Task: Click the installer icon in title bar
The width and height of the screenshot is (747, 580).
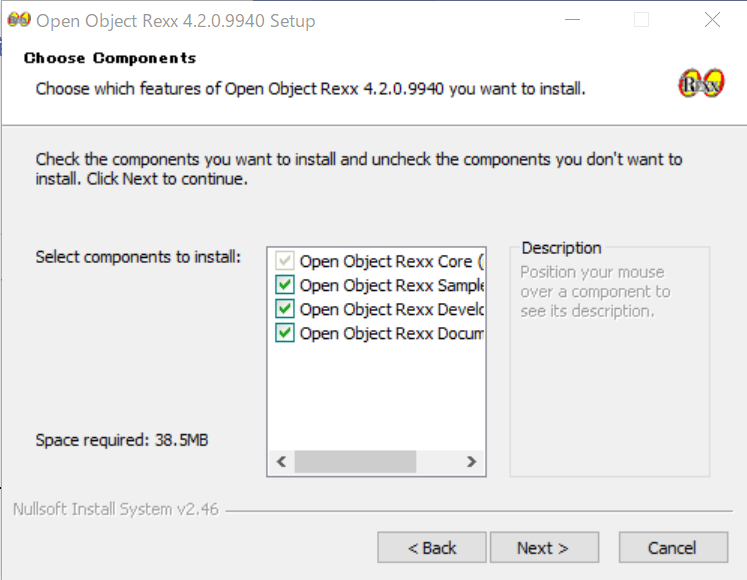Action: (18, 19)
